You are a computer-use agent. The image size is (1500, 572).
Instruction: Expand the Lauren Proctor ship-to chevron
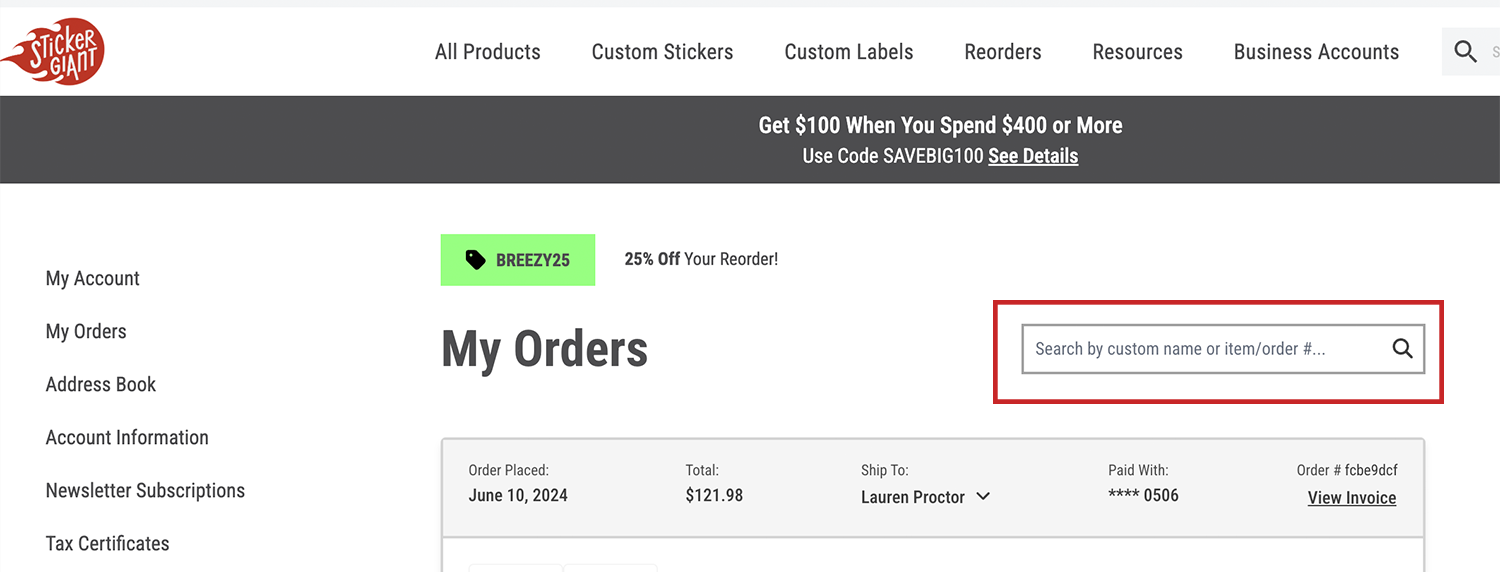(x=983, y=496)
